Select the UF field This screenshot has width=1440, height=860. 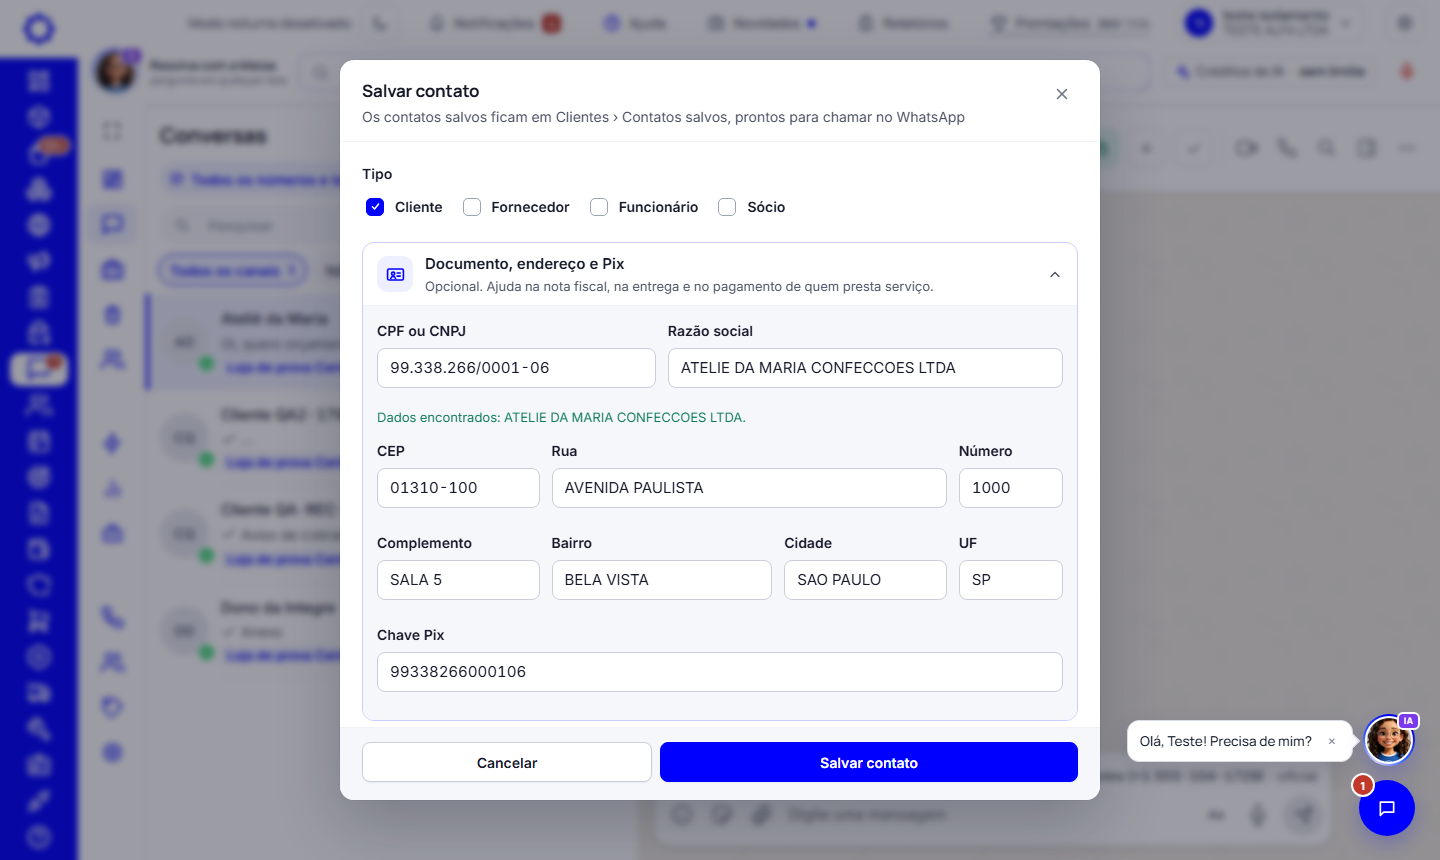pos(1011,580)
